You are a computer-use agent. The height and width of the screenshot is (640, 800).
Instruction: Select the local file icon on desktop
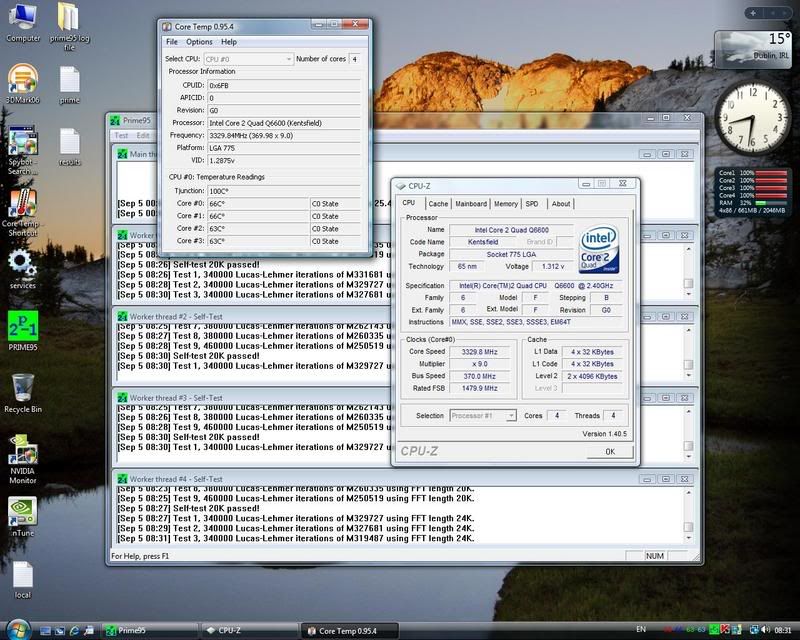coord(23,580)
